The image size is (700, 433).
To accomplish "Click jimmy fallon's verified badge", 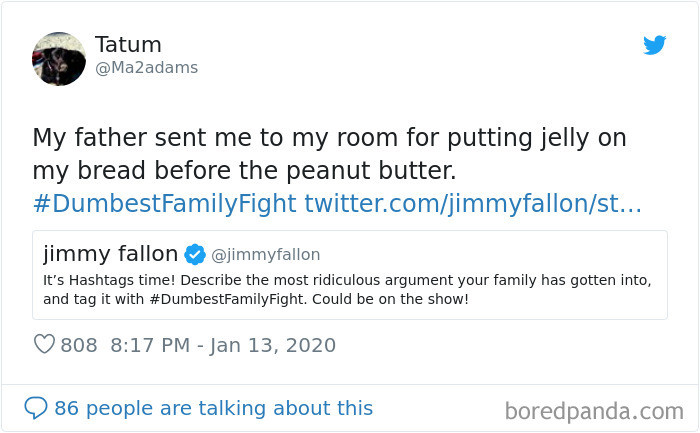I will 196,254.
